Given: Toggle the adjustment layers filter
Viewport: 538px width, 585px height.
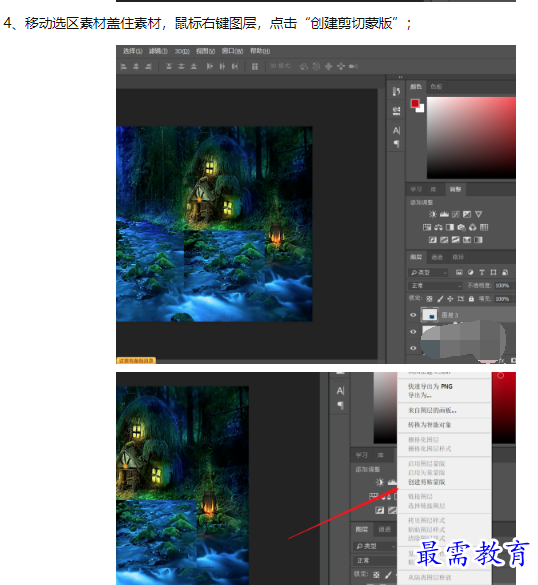Looking at the screenshot, I should pos(470,272).
